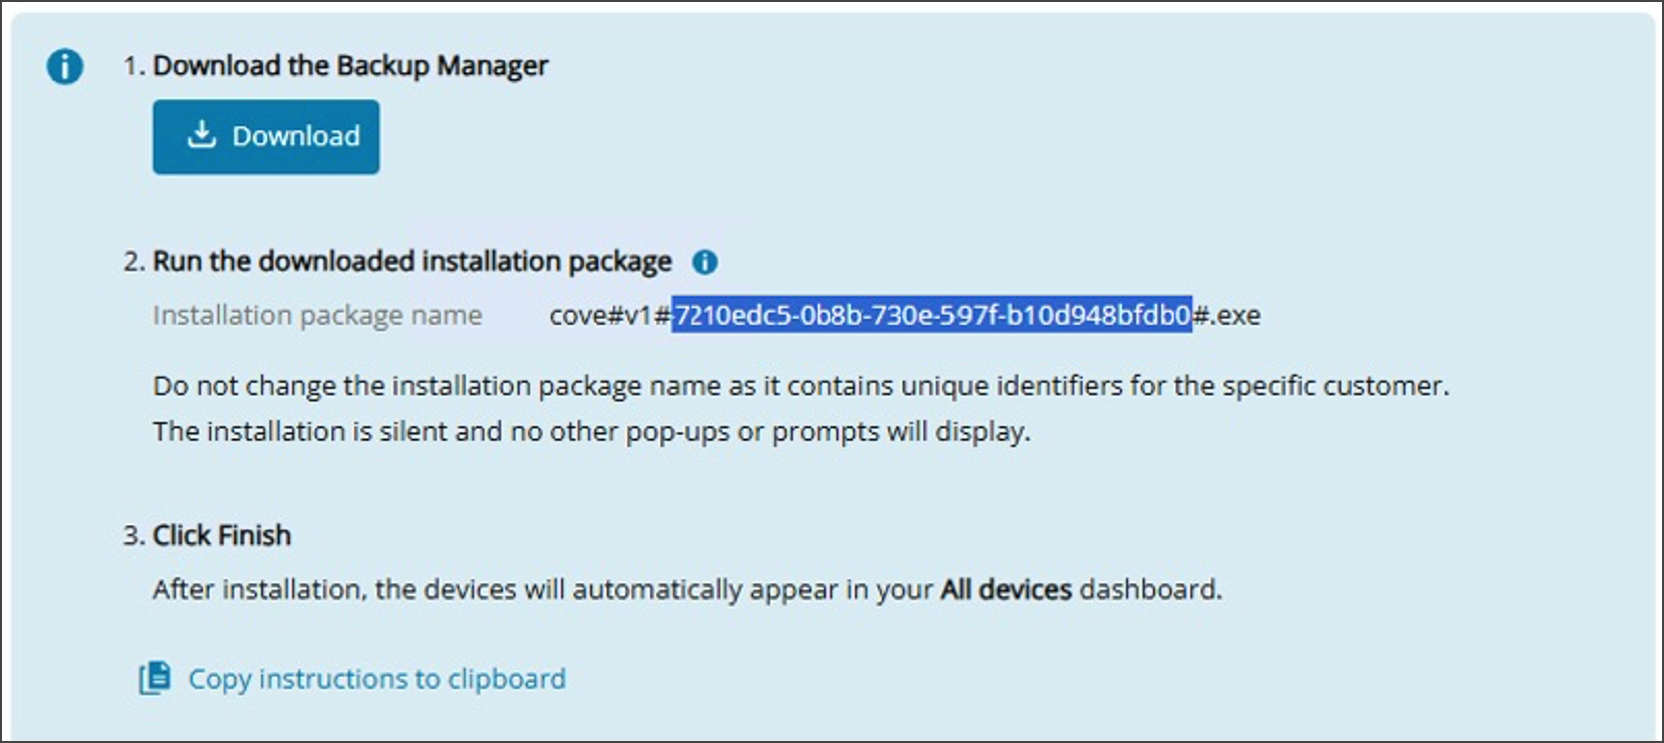1664x743 pixels.
Task: Click the large blue info icon
Action: point(65,67)
